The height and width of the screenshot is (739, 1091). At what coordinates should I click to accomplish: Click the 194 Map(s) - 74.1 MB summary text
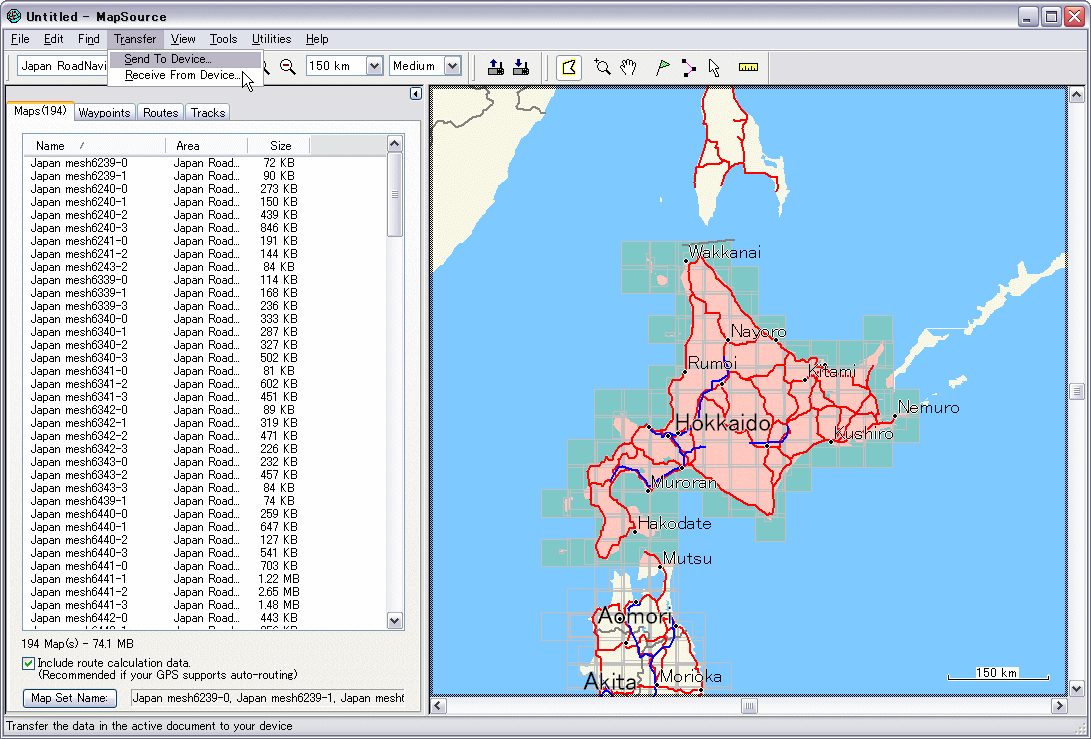pyautogui.click(x=77, y=644)
